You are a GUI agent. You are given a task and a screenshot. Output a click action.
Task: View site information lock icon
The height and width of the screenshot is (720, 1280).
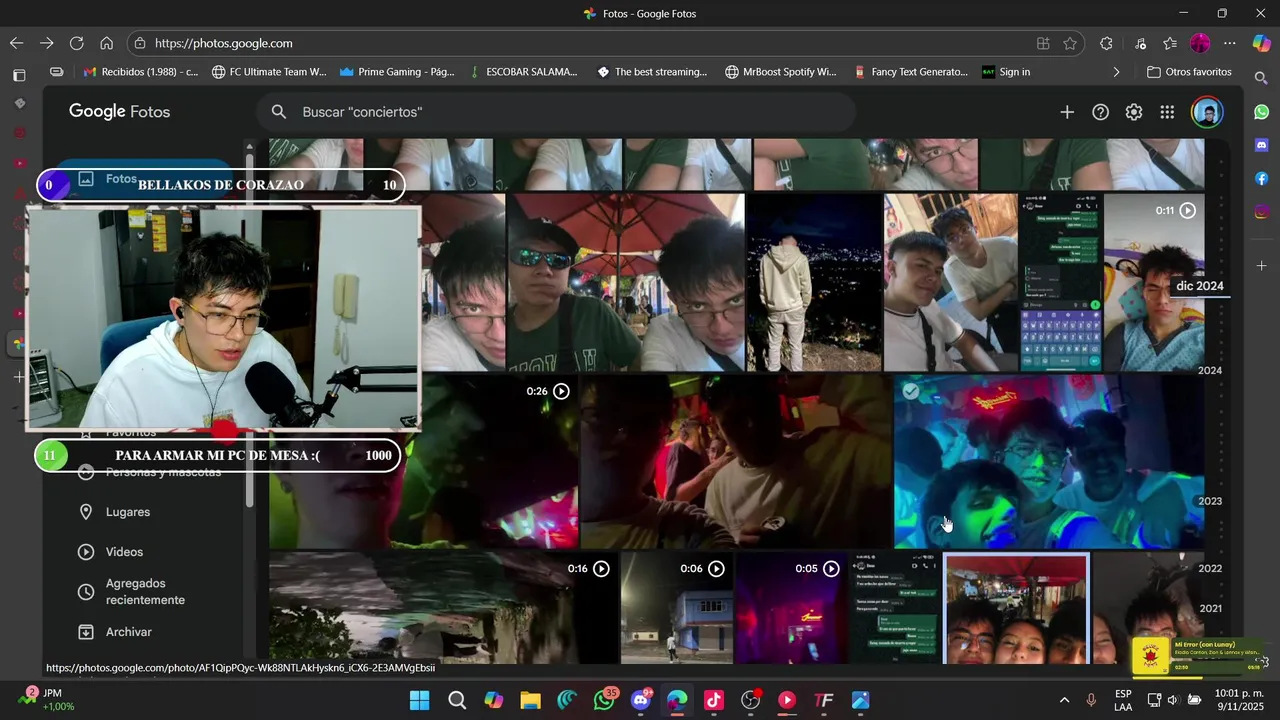pyautogui.click(x=140, y=43)
